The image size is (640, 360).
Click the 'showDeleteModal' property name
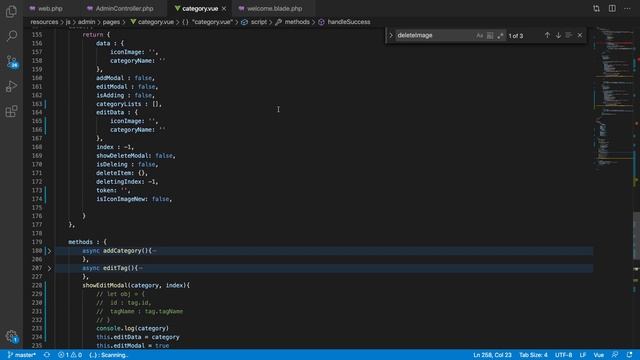click(122, 156)
